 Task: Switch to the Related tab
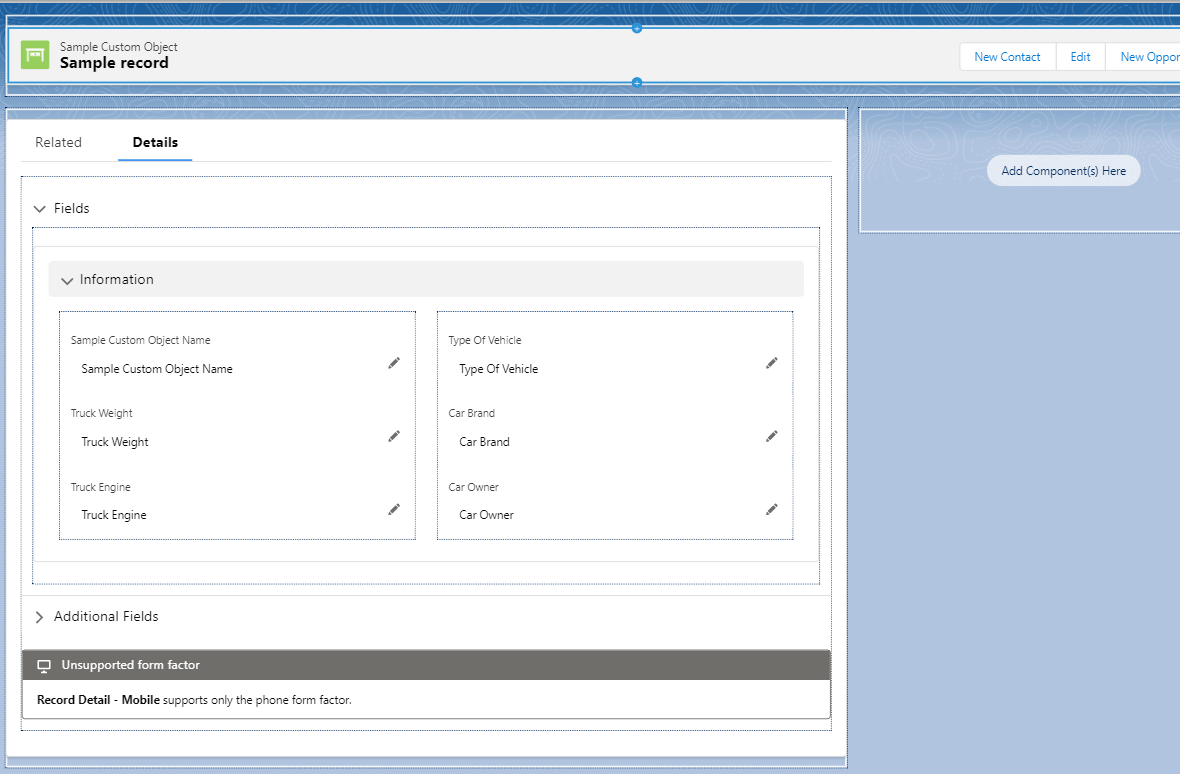(x=58, y=142)
